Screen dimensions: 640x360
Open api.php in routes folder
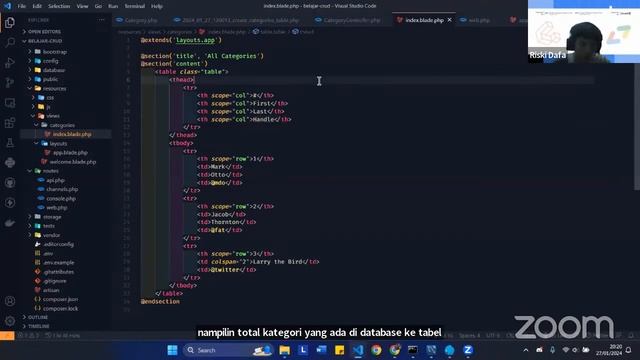coord(56,180)
